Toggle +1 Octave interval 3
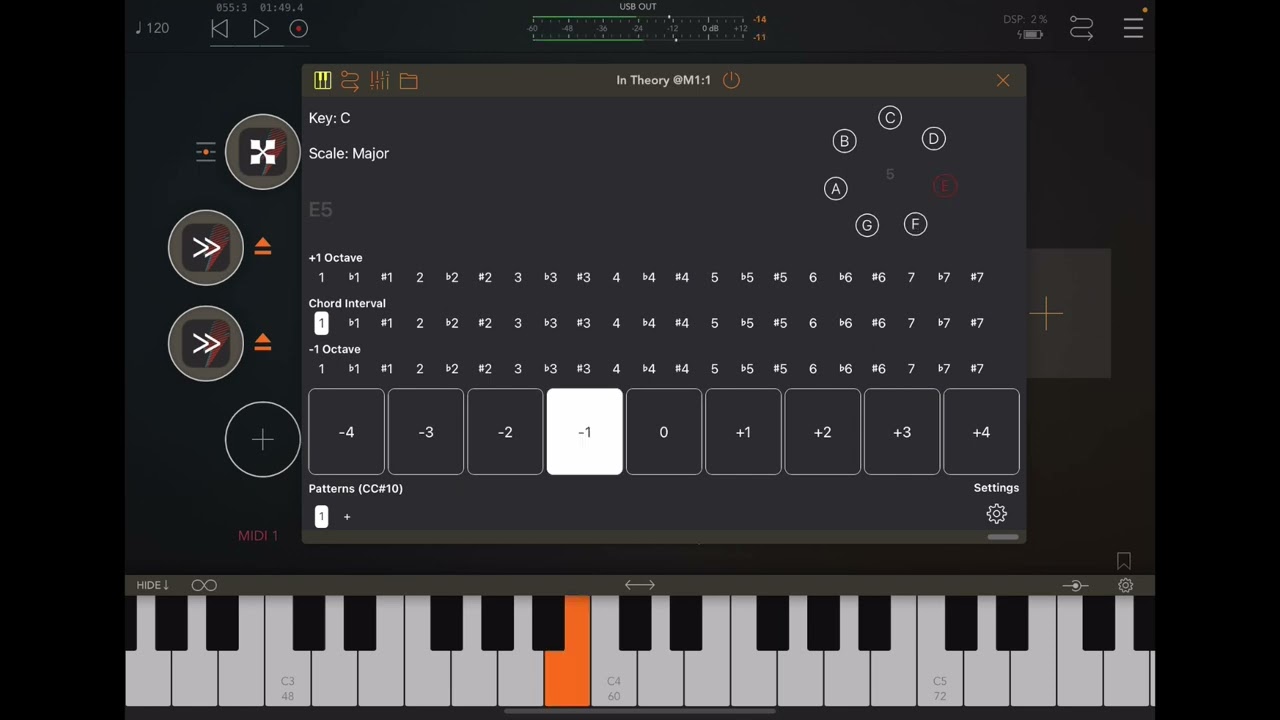 (x=518, y=277)
